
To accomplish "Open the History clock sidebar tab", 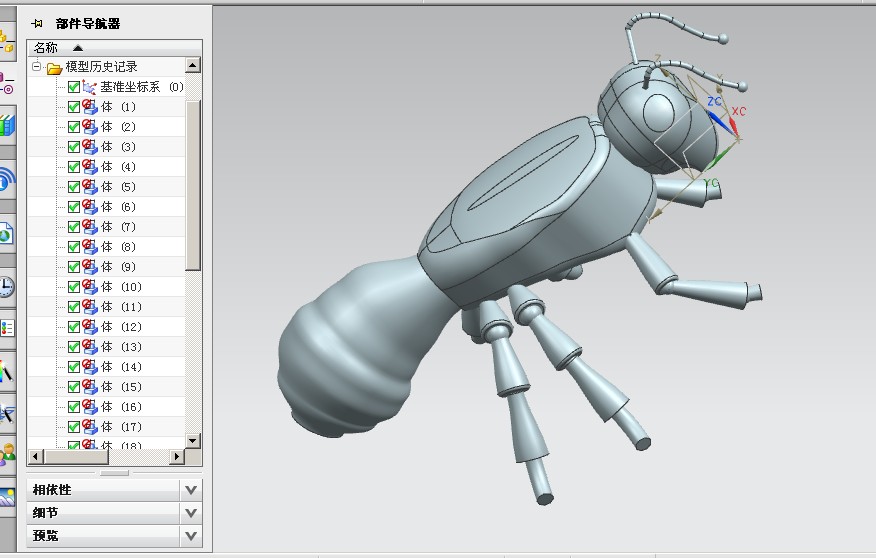I will [x=6, y=287].
